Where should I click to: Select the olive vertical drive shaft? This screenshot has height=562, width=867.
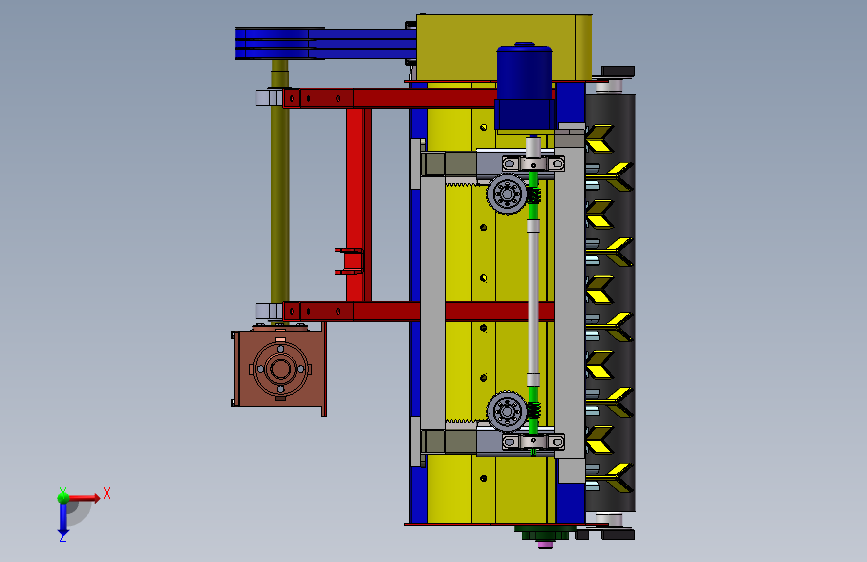[280, 191]
